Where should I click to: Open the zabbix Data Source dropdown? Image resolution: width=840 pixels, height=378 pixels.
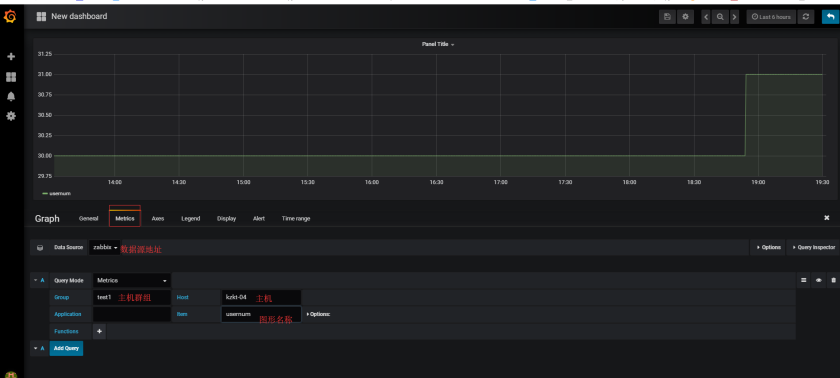point(105,247)
